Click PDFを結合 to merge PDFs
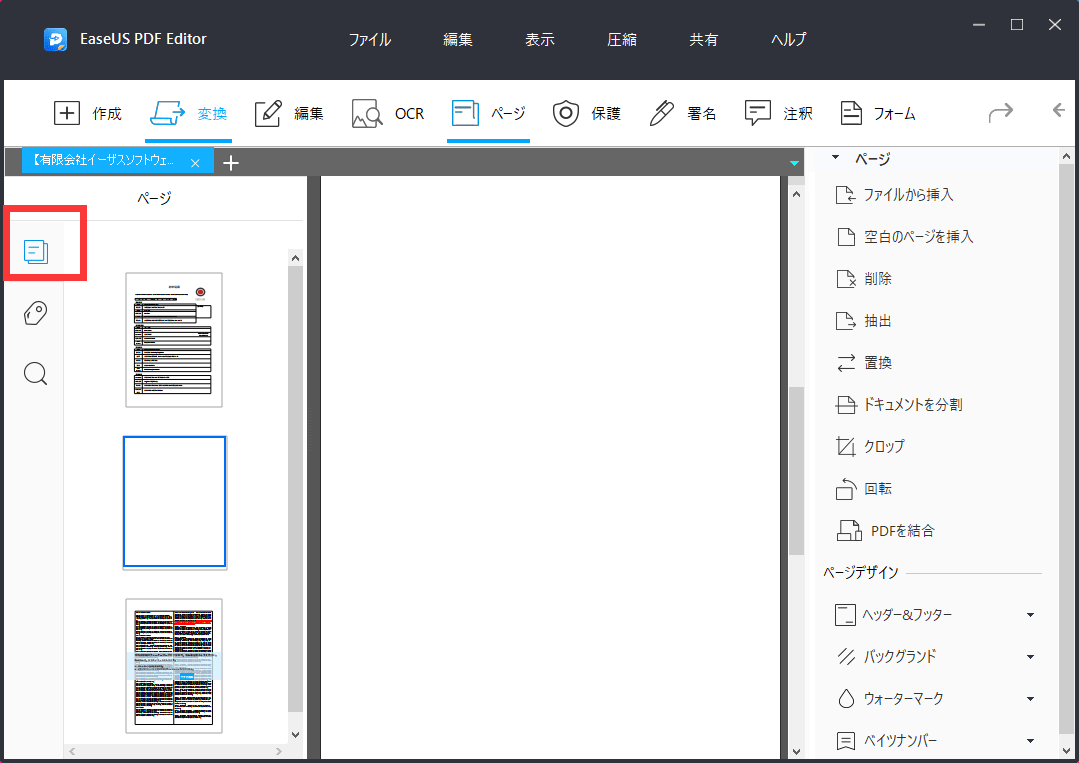Image resolution: width=1079 pixels, height=763 pixels. click(x=902, y=531)
